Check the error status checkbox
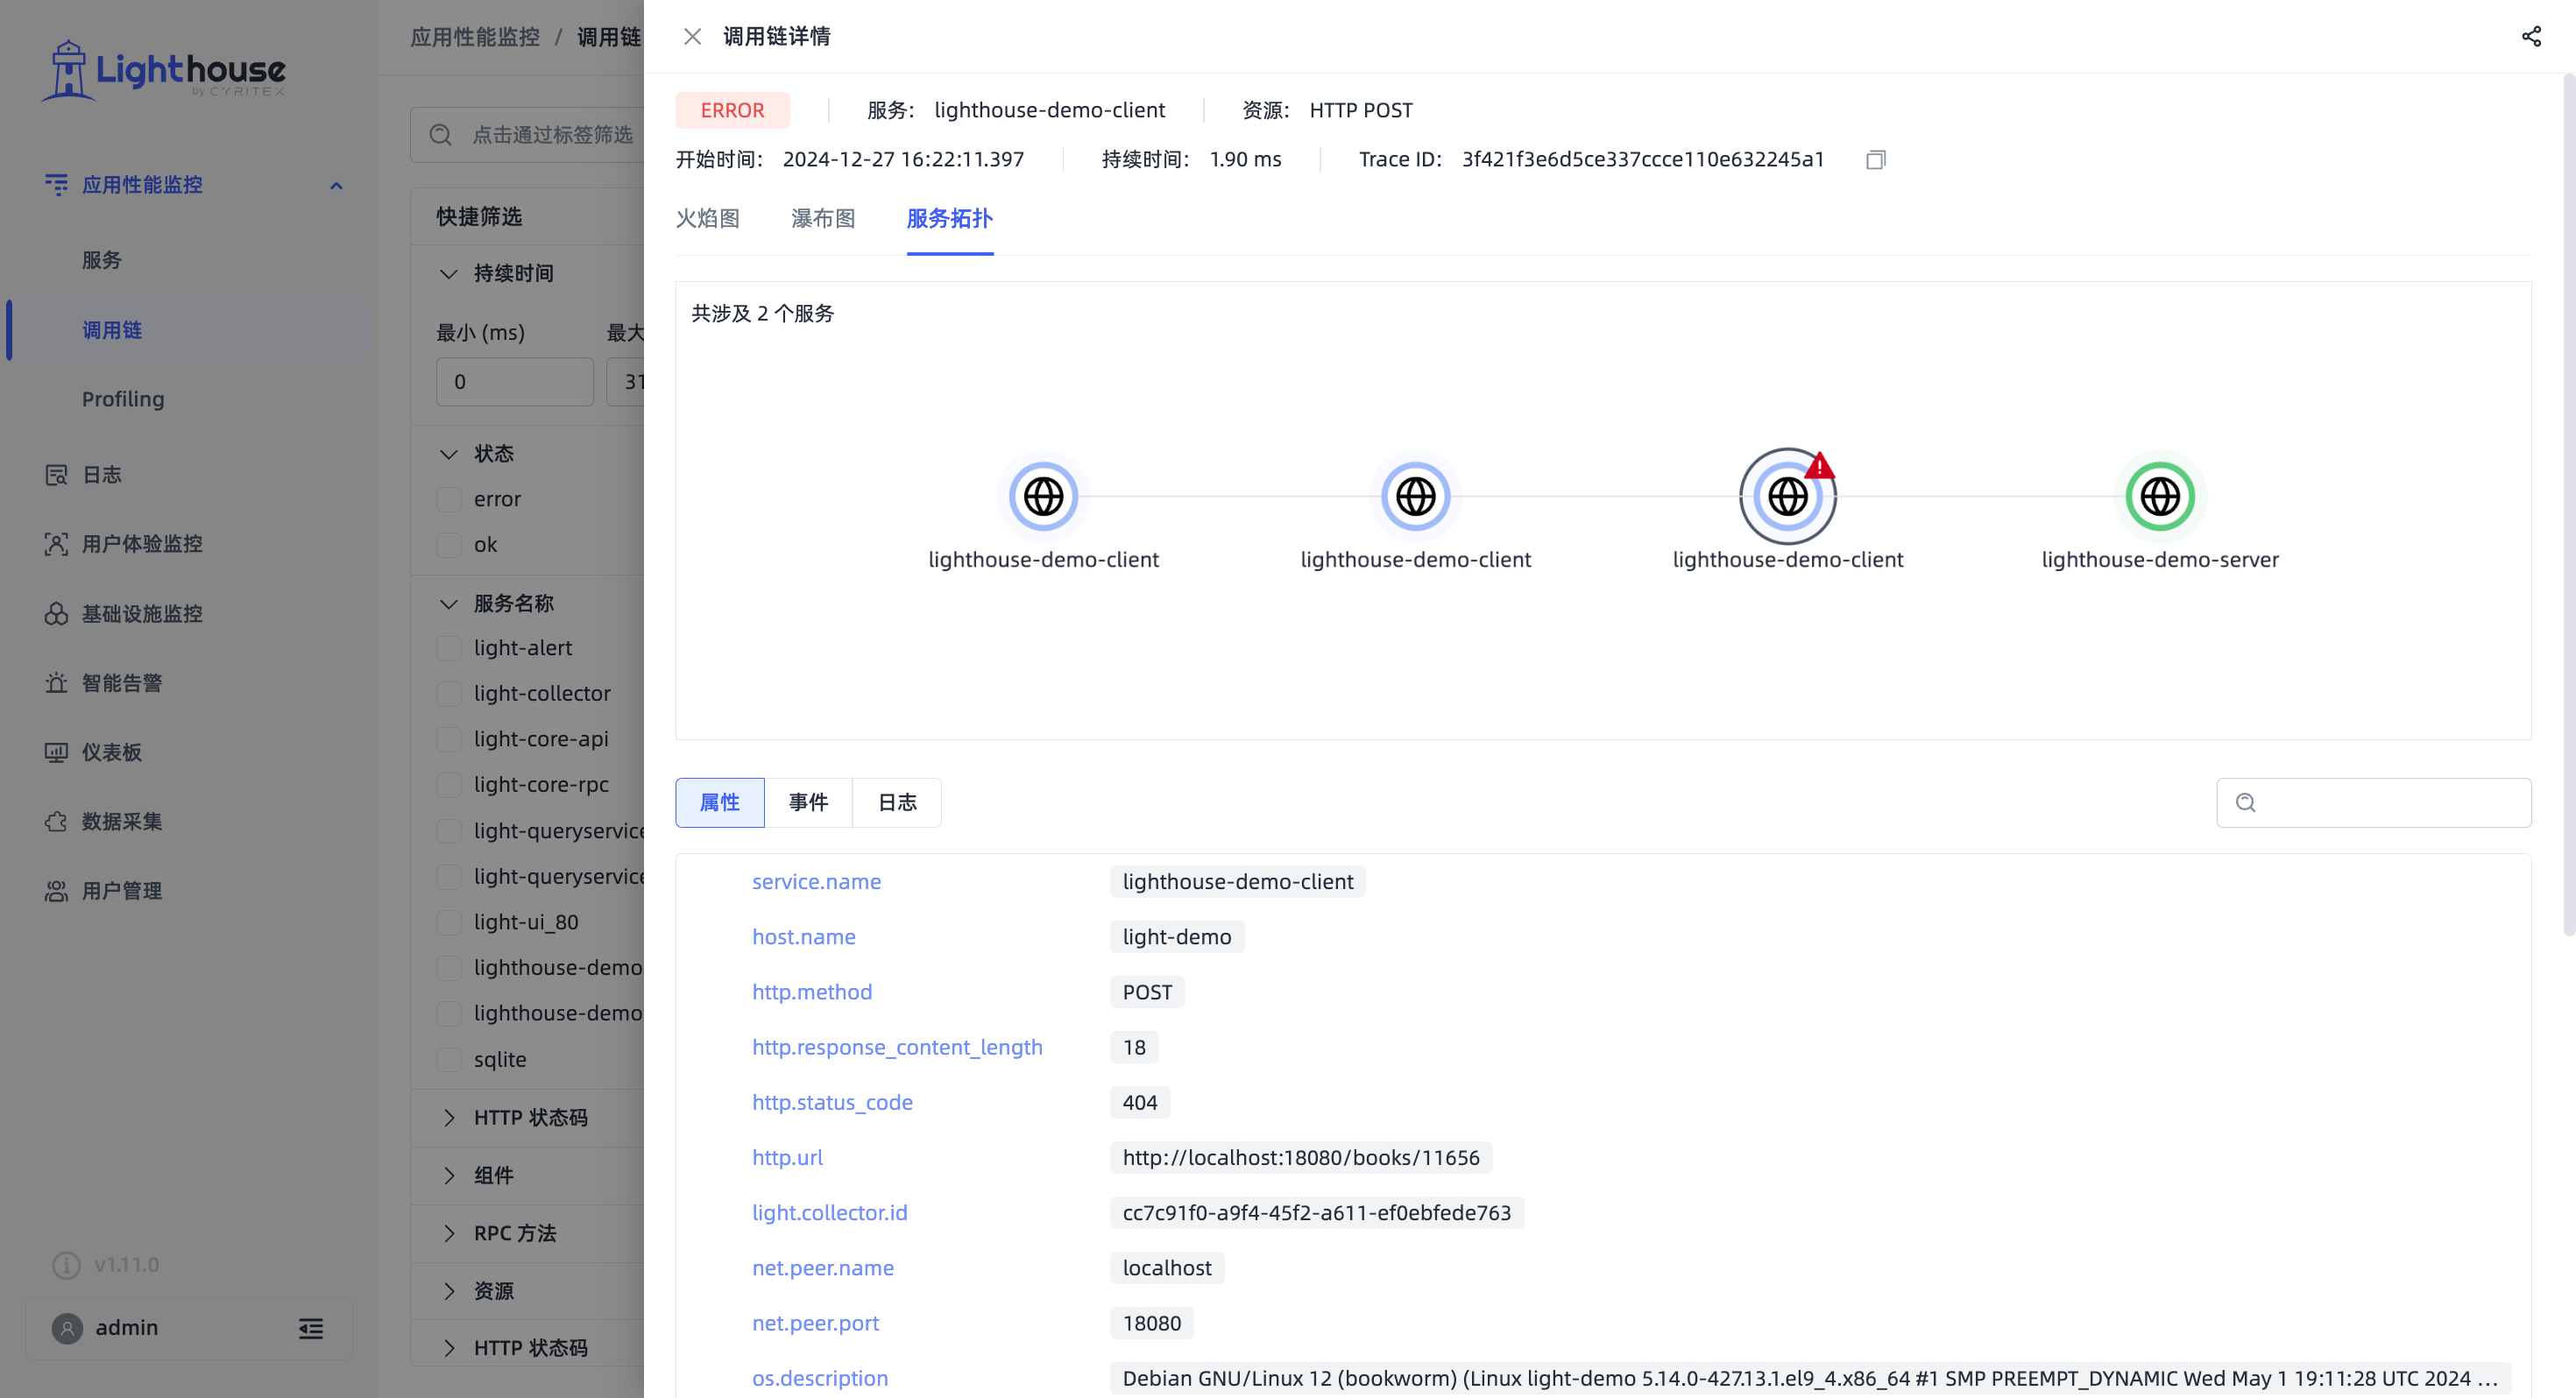This screenshot has width=2576, height=1398. point(449,499)
